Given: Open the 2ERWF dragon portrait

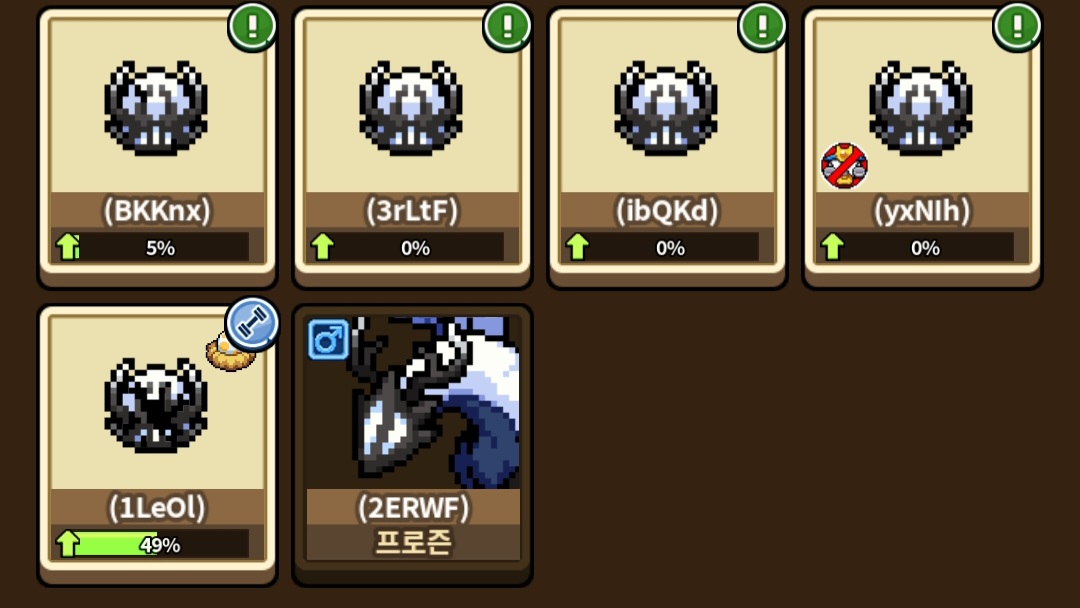Looking at the screenshot, I should tap(413, 403).
